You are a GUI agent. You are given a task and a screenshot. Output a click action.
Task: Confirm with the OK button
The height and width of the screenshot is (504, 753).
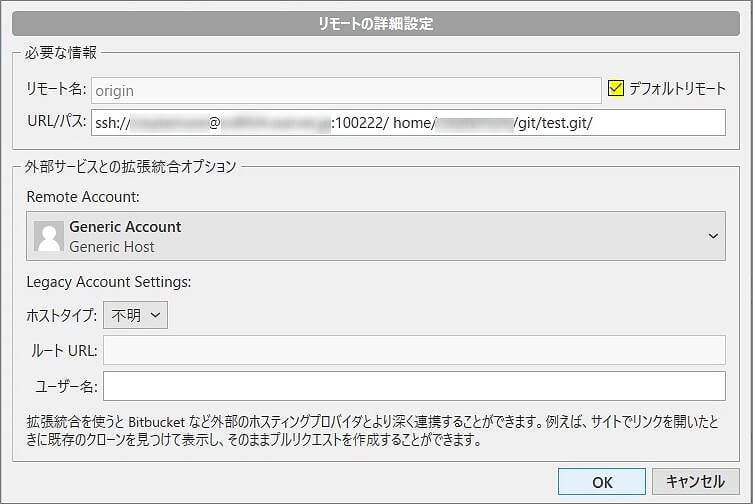[602, 482]
